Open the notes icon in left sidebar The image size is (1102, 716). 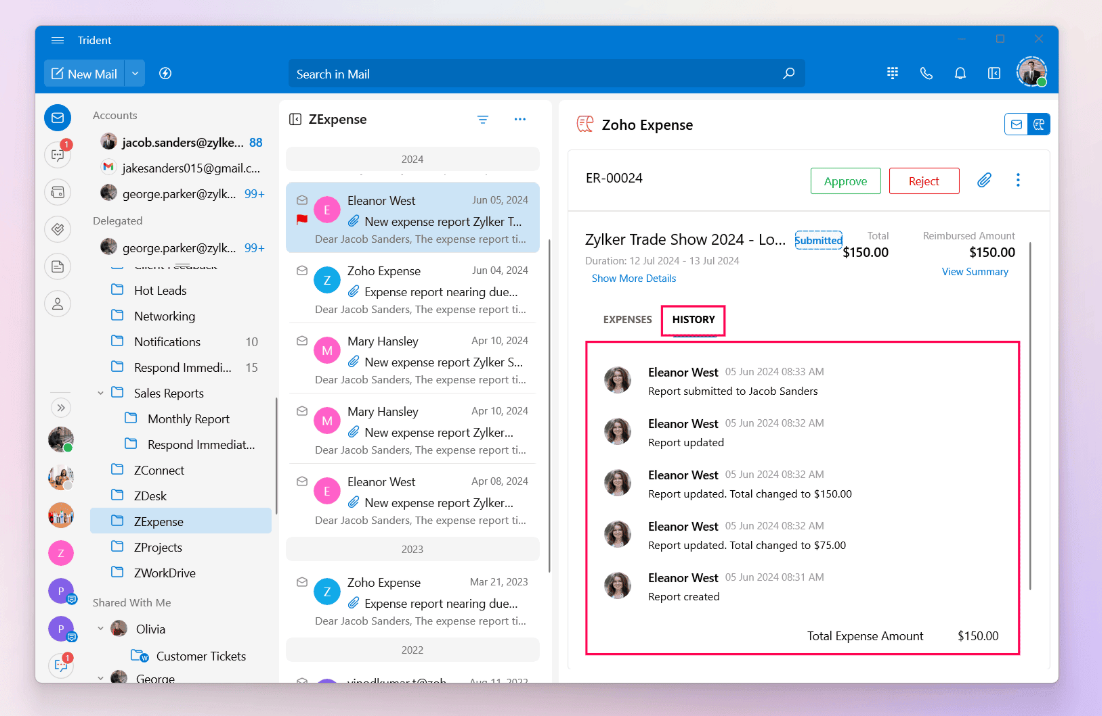tap(58, 266)
